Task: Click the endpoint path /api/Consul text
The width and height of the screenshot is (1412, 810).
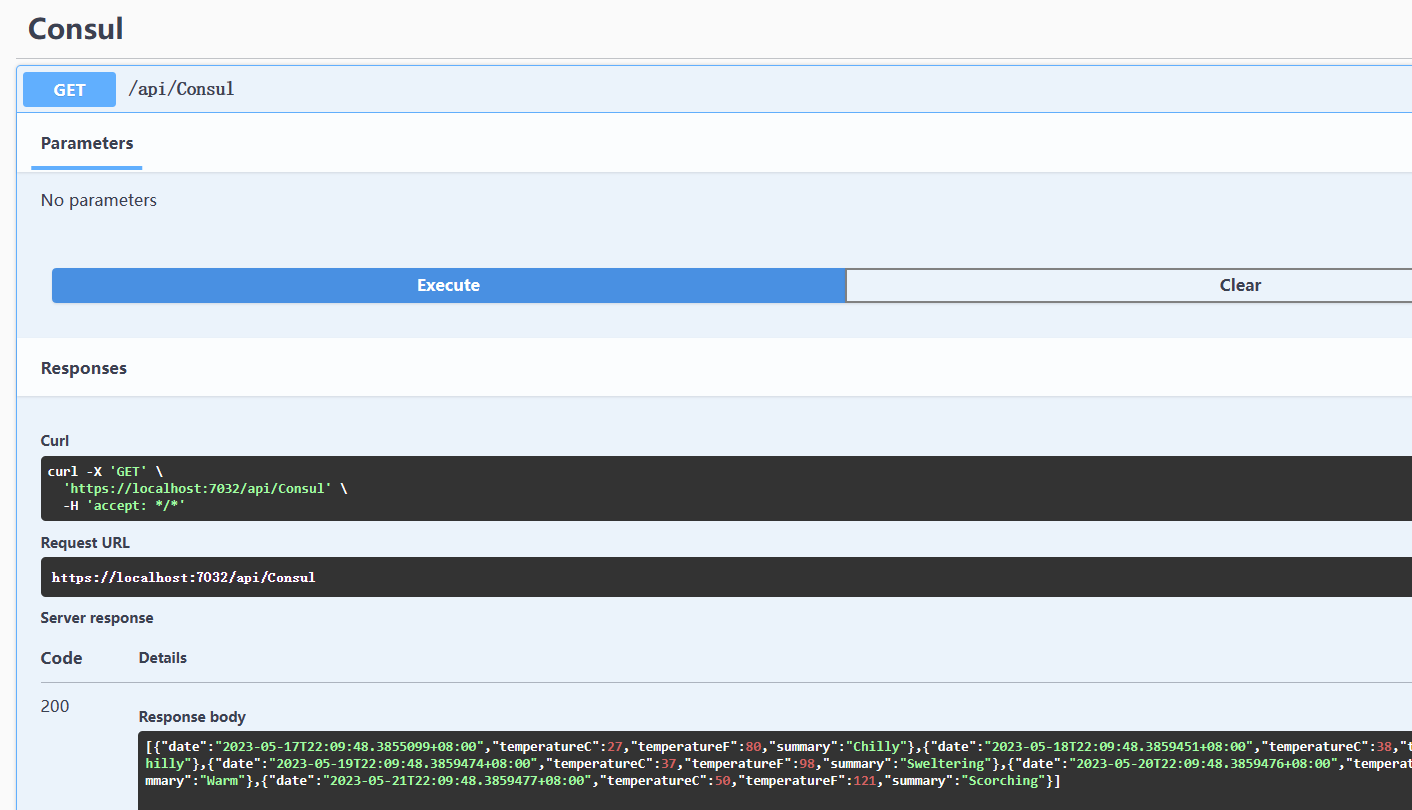Action: [181, 89]
